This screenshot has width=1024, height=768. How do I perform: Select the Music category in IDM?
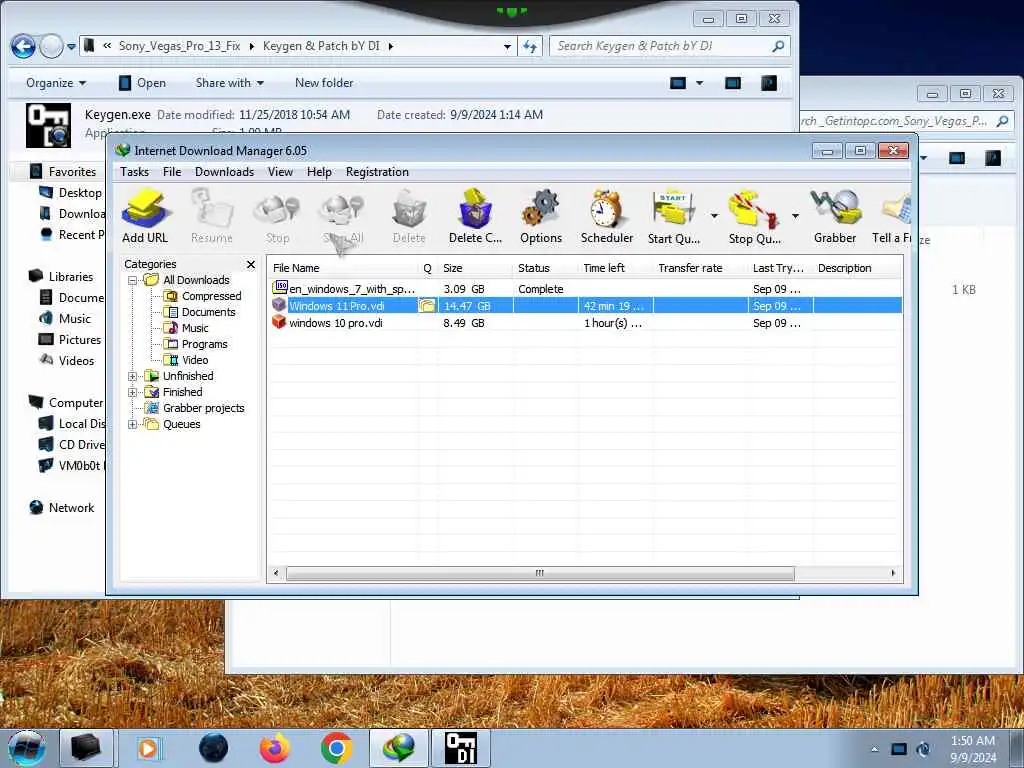[x=195, y=328]
